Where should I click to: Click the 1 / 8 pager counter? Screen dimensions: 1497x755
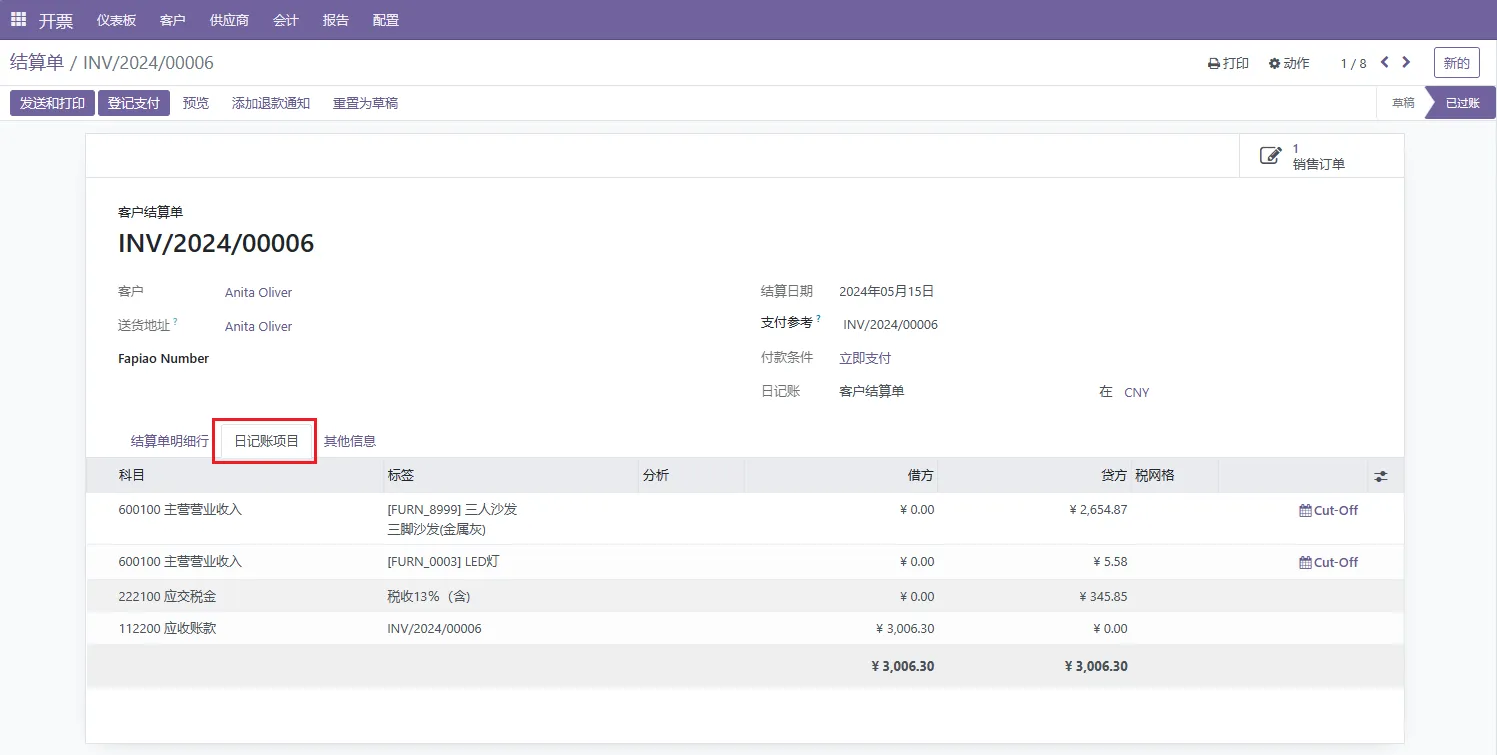(1353, 63)
